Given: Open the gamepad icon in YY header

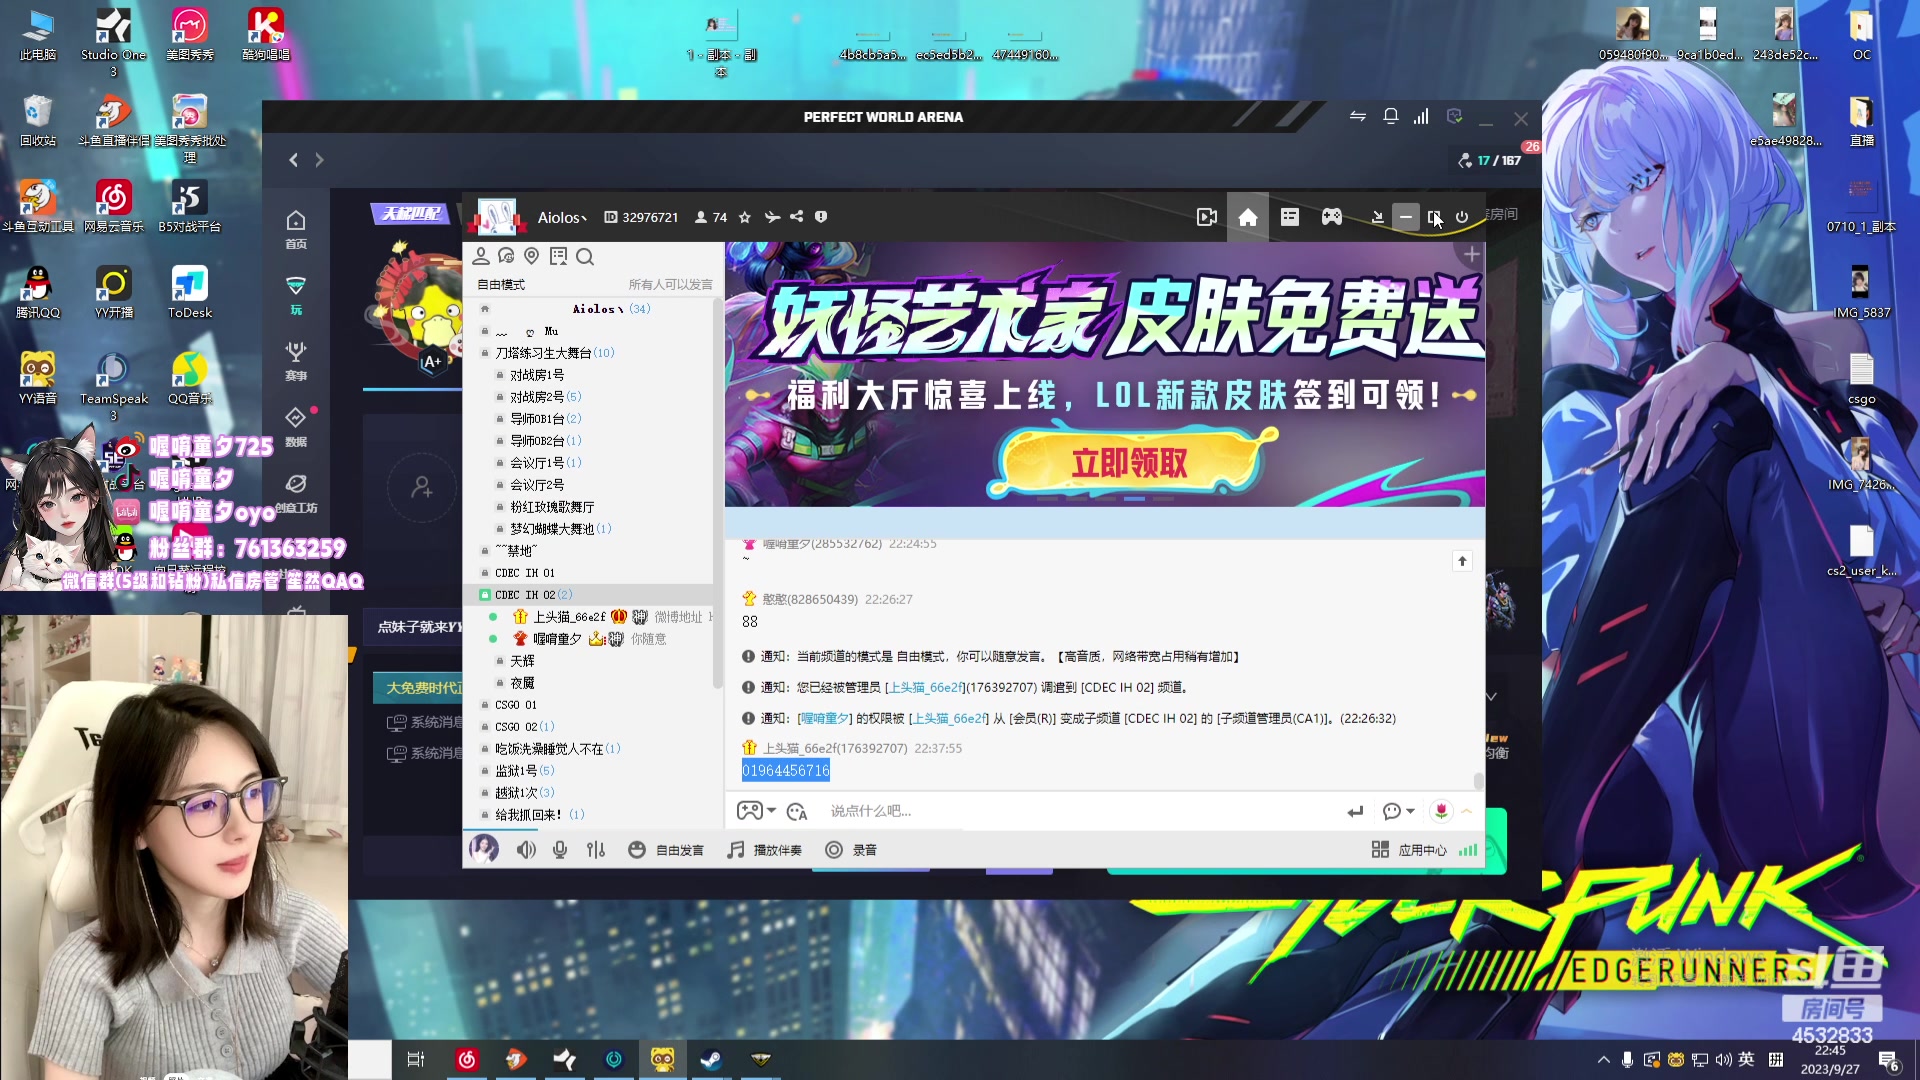Looking at the screenshot, I should pyautogui.click(x=1332, y=217).
